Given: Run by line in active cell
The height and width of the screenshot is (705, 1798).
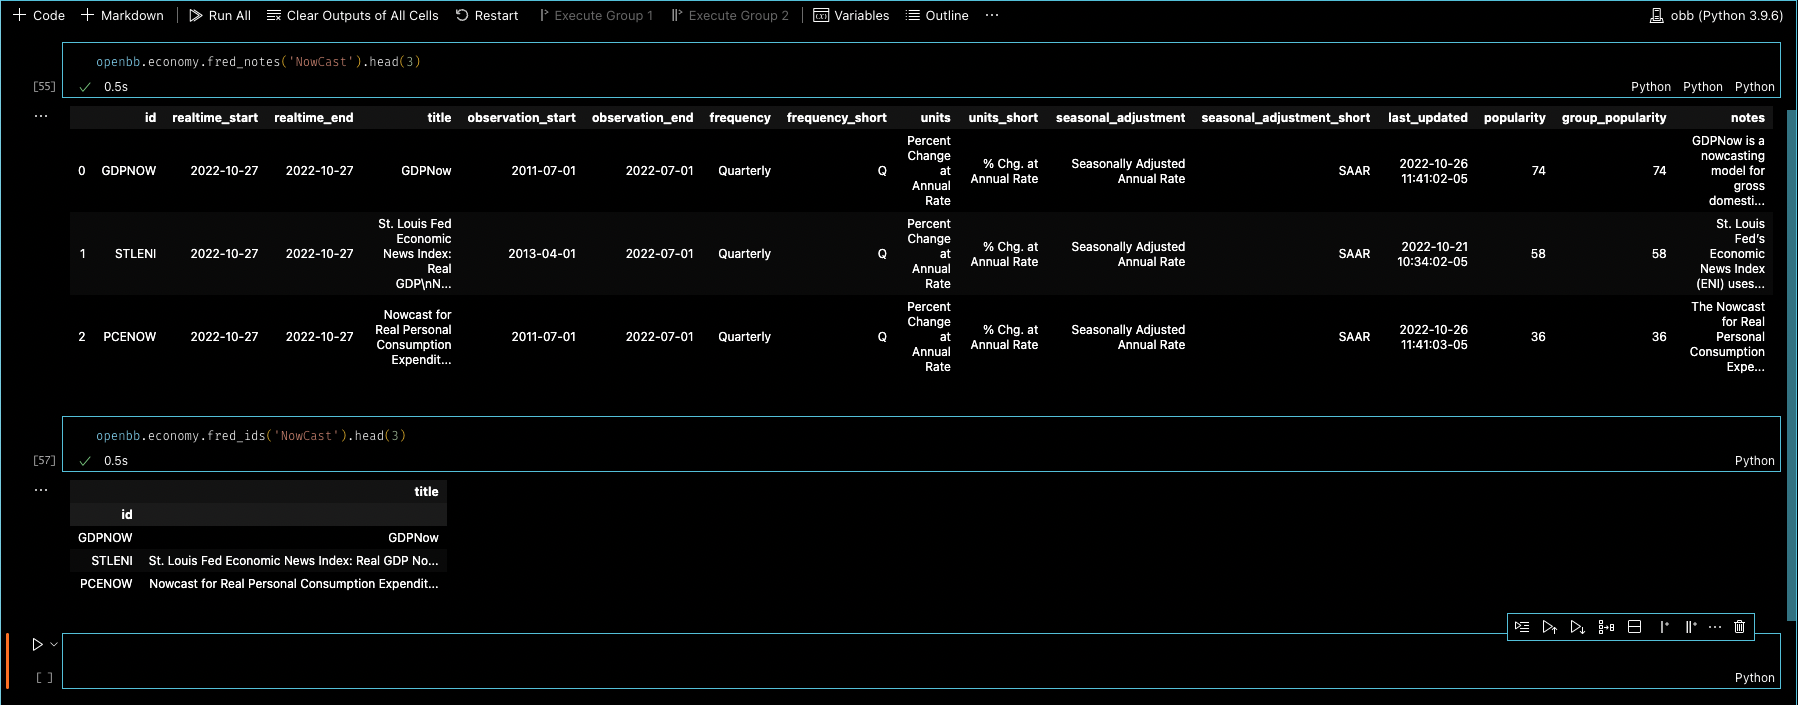Looking at the screenshot, I should pos(1522,627).
